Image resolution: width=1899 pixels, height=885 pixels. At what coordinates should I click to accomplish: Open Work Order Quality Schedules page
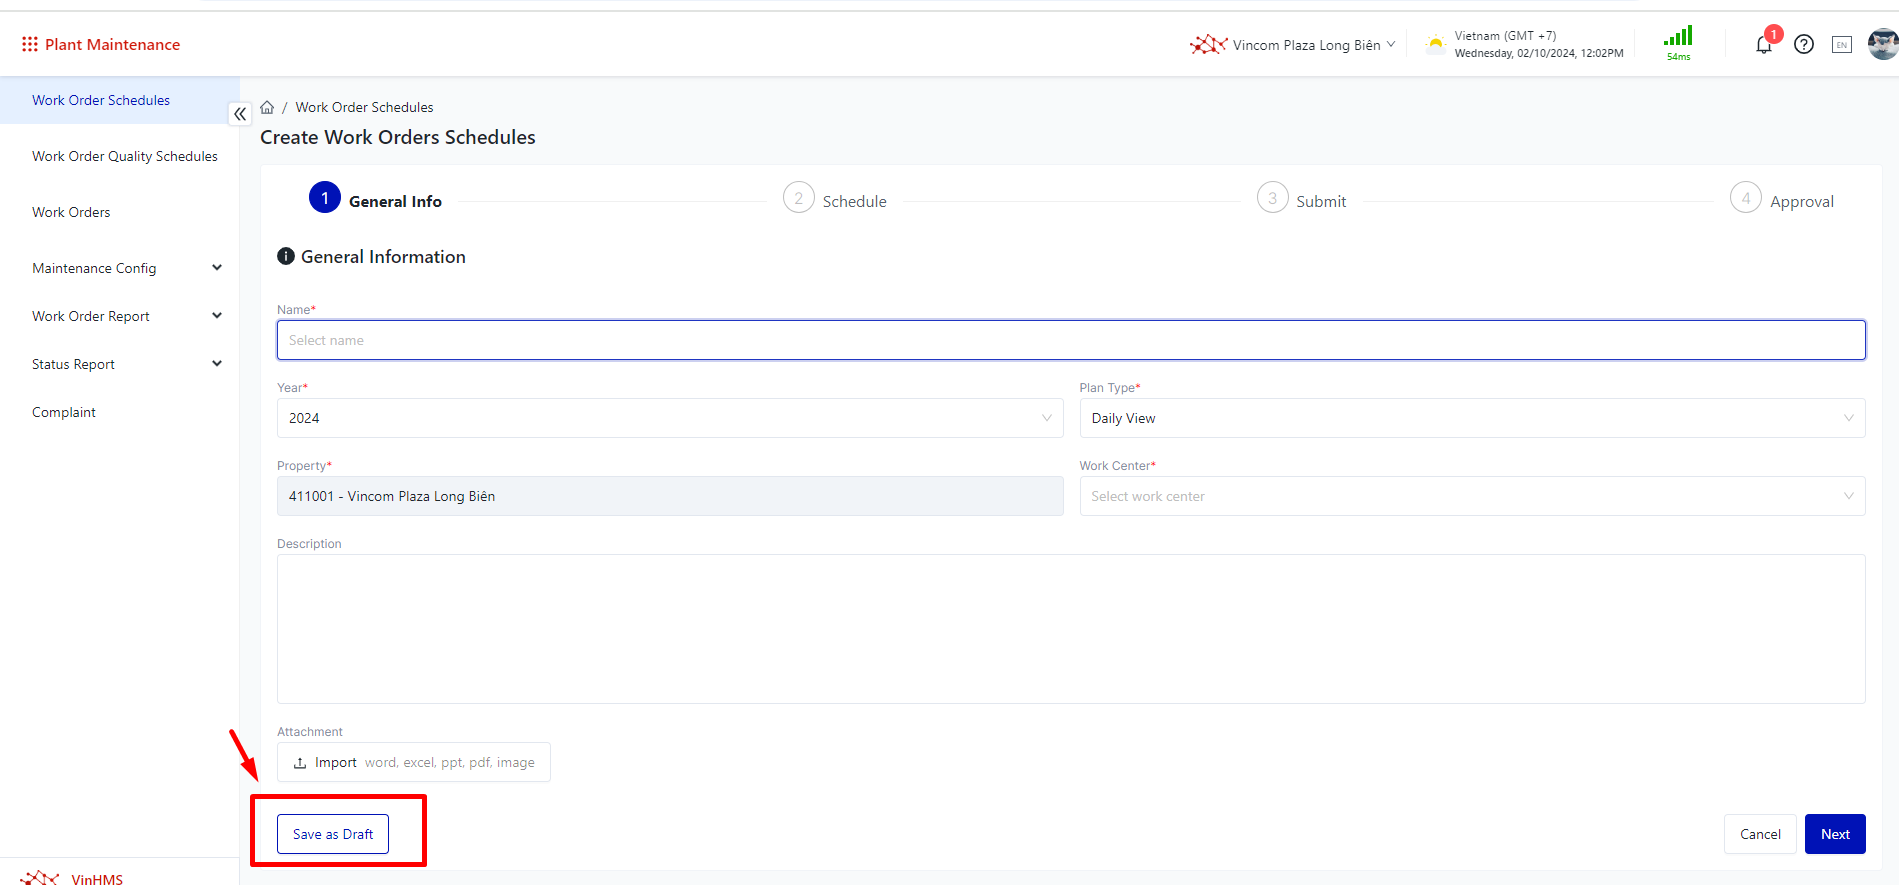click(124, 156)
